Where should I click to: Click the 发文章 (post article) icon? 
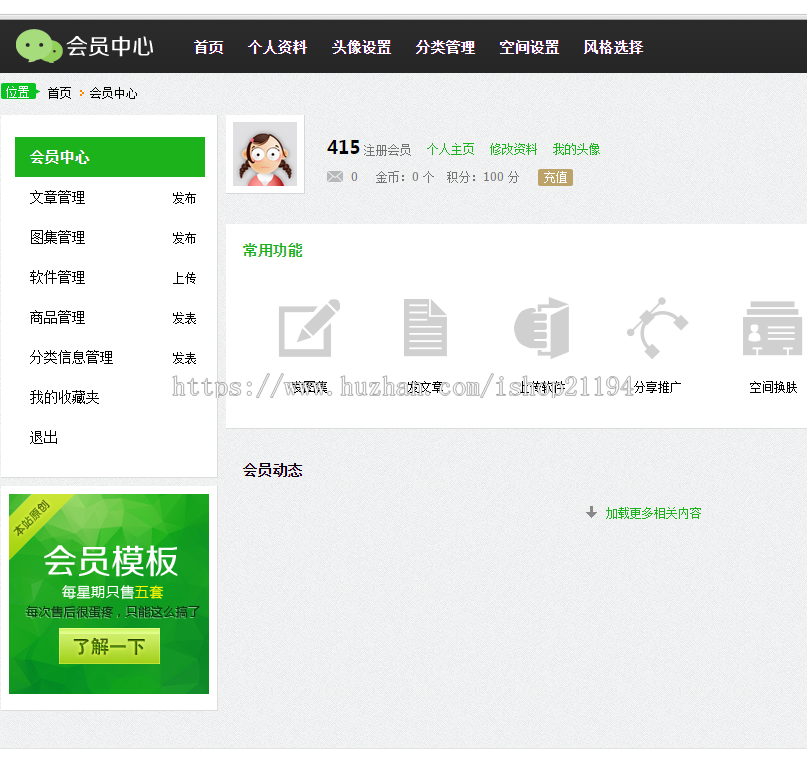click(x=424, y=328)
